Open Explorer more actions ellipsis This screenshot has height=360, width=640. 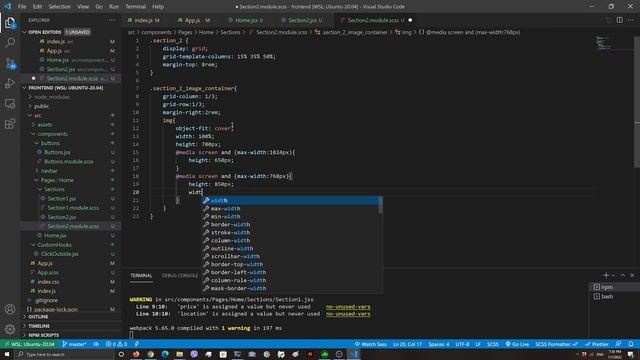pyautogui.click(x=112, y=20)
